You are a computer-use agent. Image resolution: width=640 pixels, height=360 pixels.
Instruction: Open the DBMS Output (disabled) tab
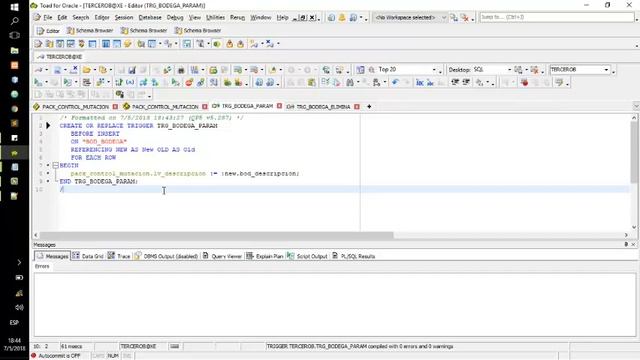166,256
